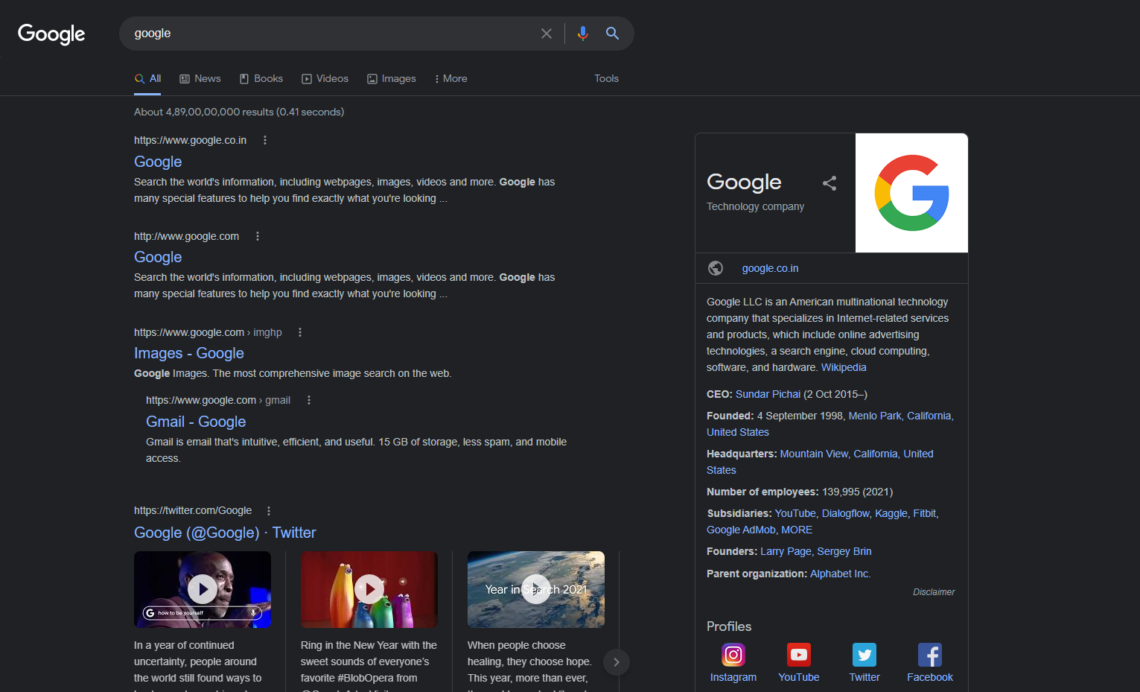1140x692 pixels.
Task: Click the URL text https://twitter.com/Google
Action: tap(193, 511)
